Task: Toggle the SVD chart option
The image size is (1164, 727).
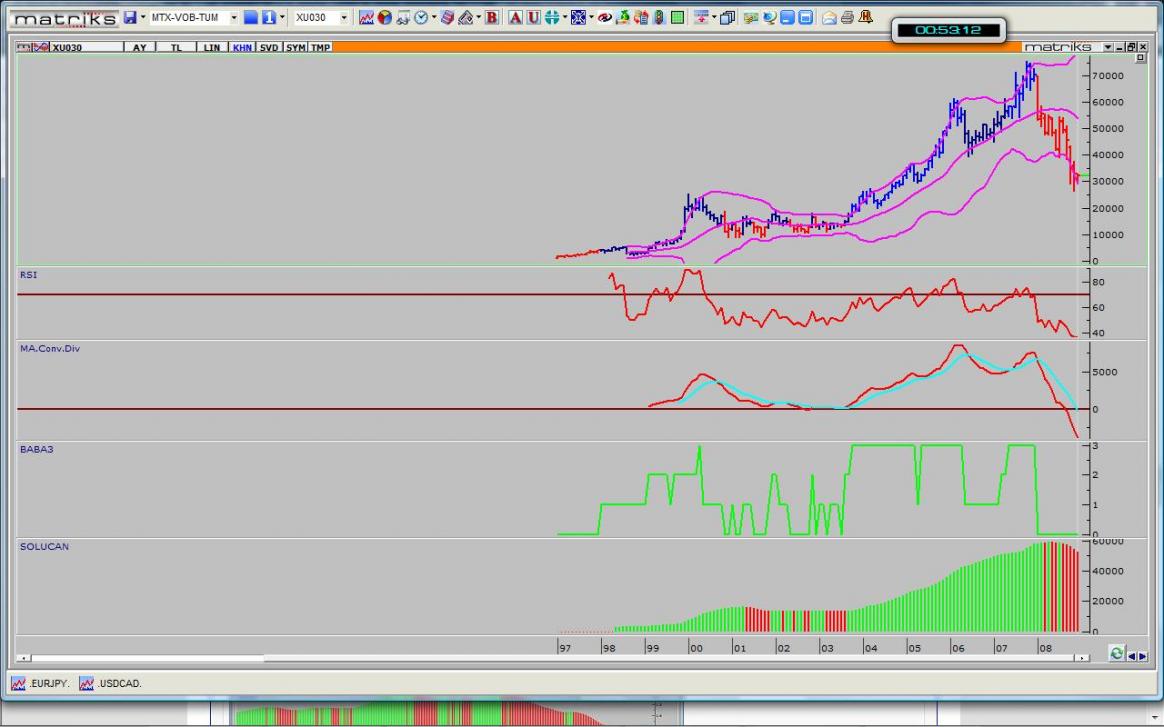Action: tap(269, 47)
